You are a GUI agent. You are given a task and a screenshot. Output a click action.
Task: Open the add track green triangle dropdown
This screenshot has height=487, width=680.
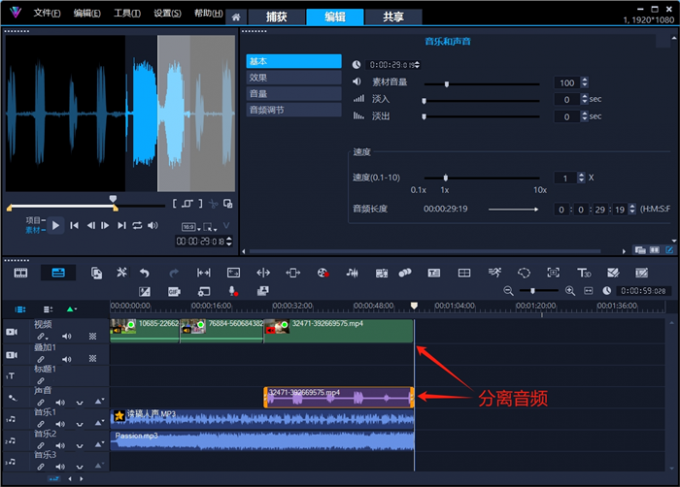(72, 309)
